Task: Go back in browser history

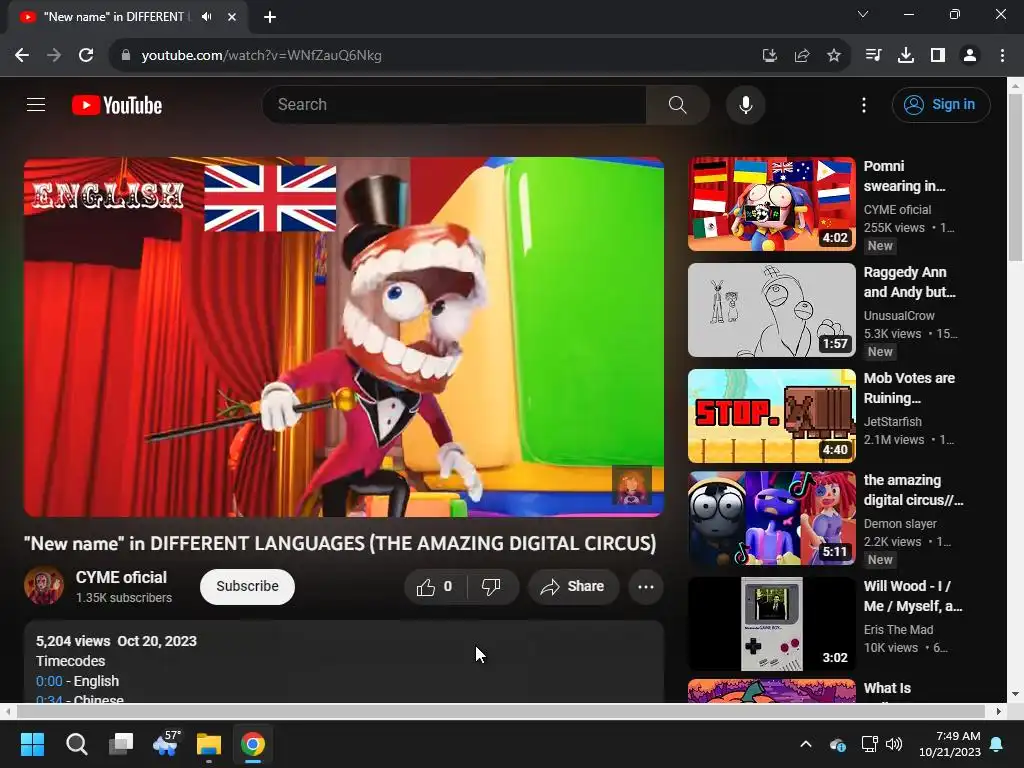Action: 22,56
